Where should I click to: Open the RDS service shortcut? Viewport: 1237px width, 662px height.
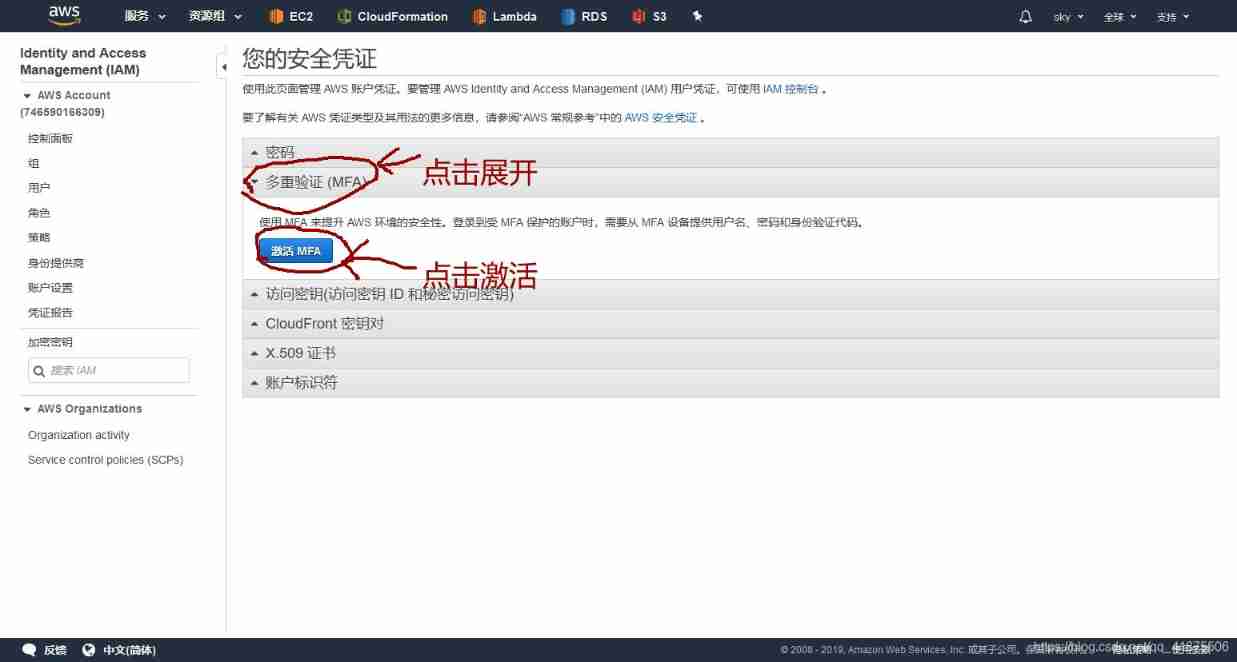pos(584,17)
